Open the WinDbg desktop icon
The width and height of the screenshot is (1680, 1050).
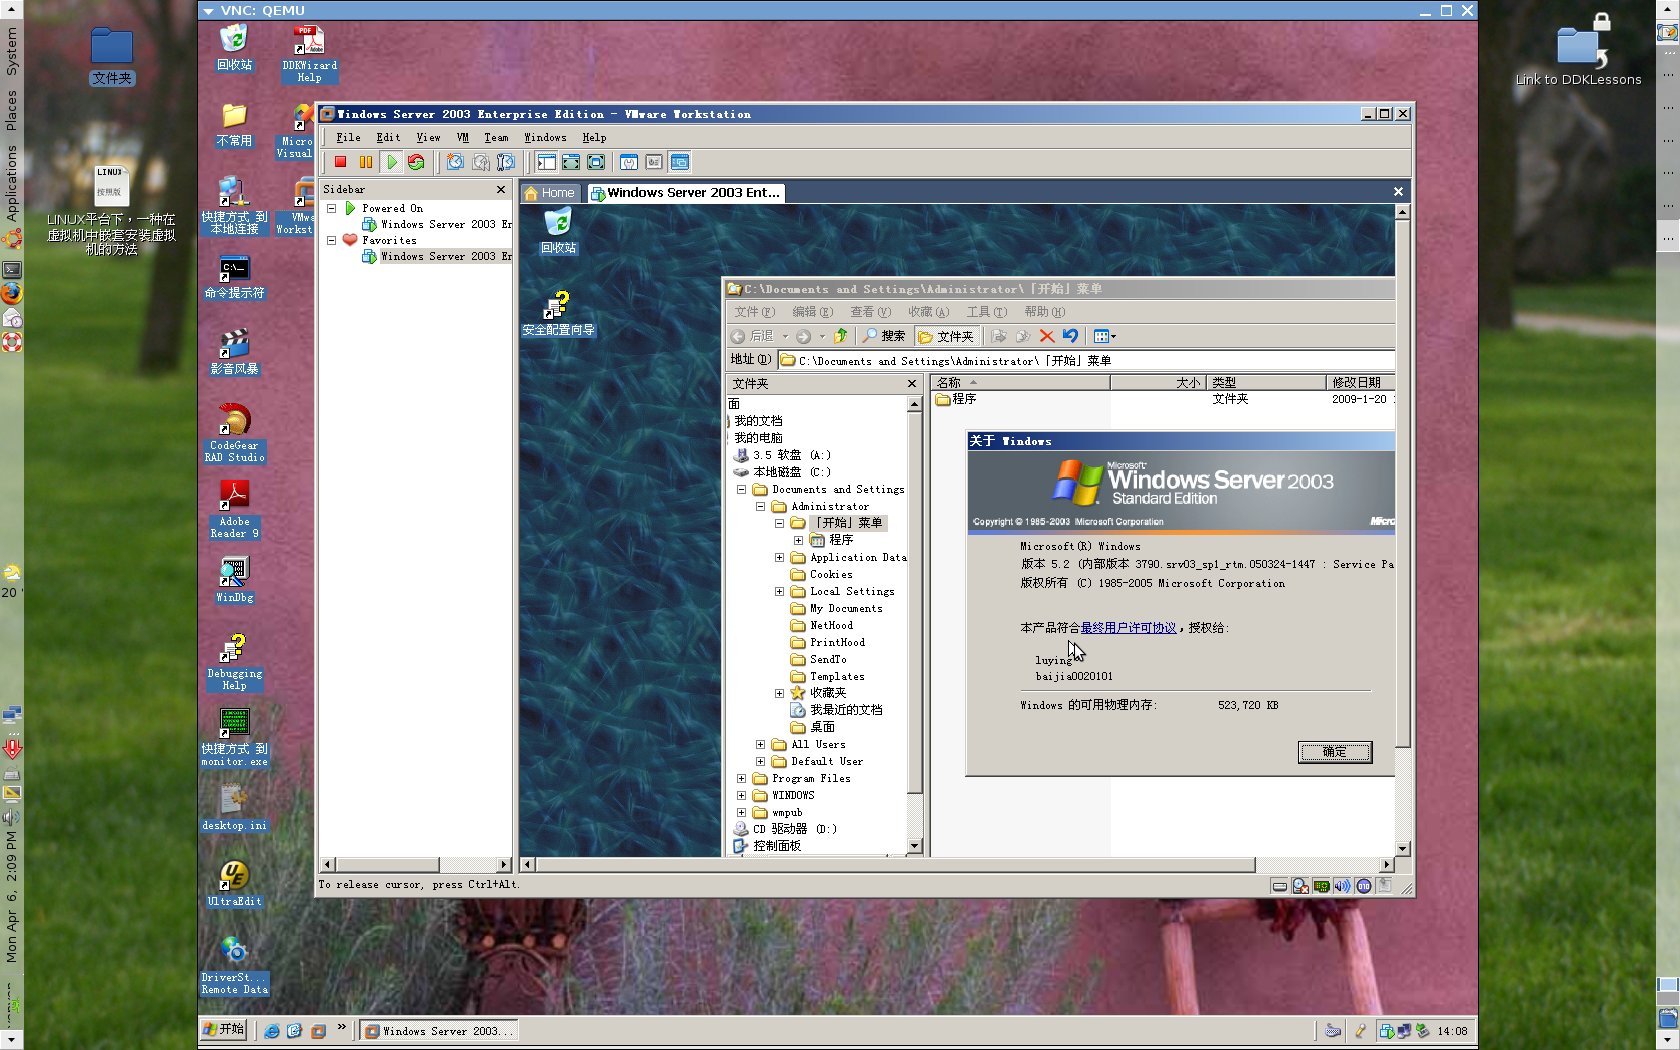234,579
